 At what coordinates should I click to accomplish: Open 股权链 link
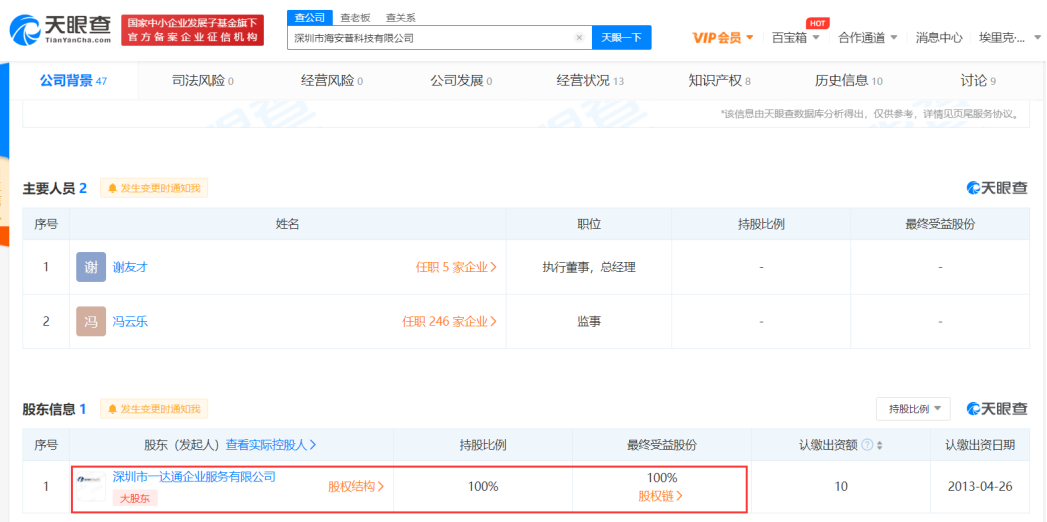point(661,496)
